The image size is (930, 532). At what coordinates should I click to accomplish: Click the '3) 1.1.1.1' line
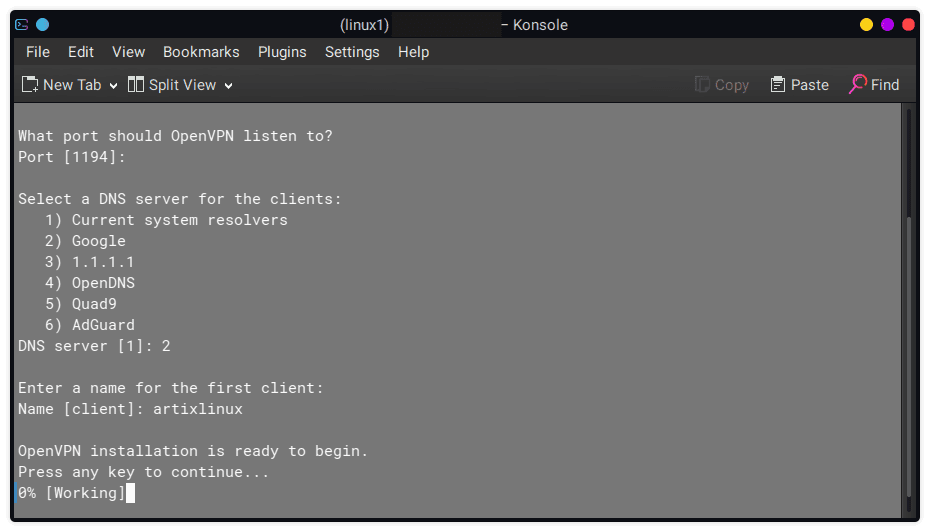point(90,262)
